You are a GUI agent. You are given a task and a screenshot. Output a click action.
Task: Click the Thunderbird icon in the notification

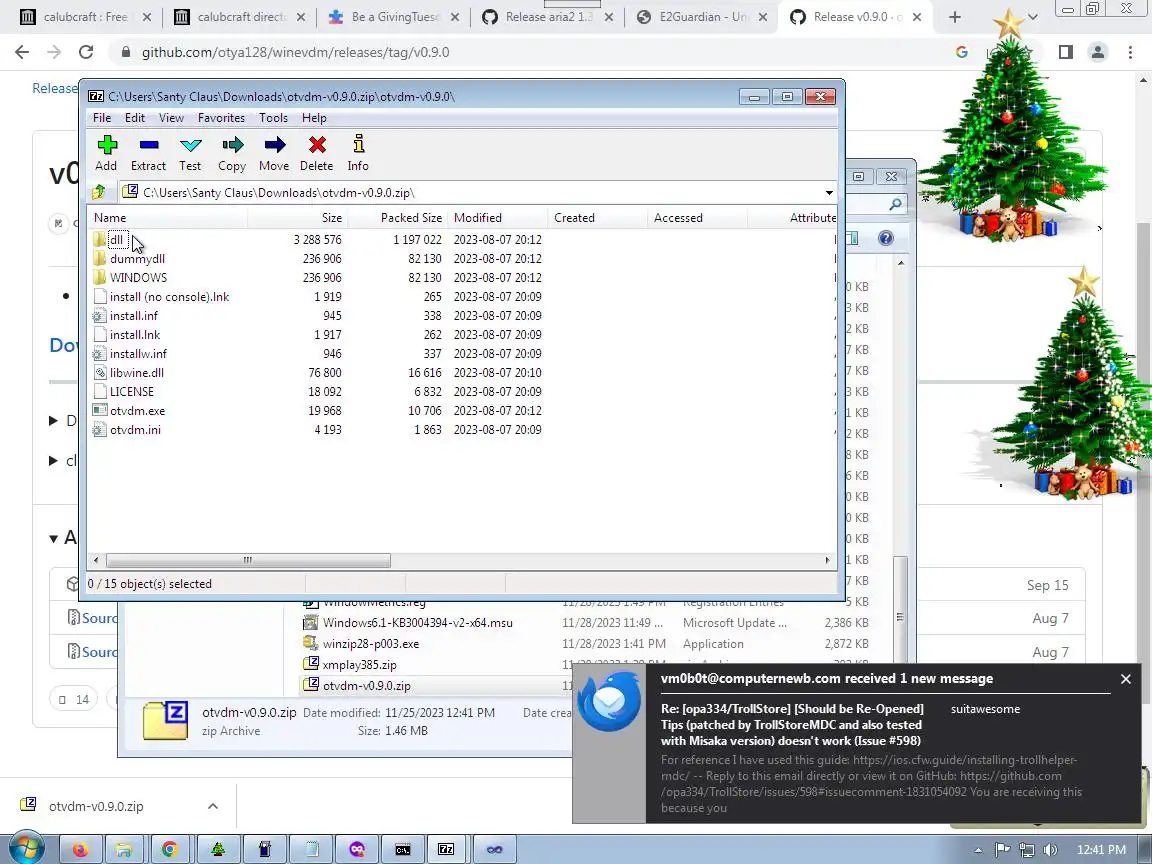click(609, 701)
